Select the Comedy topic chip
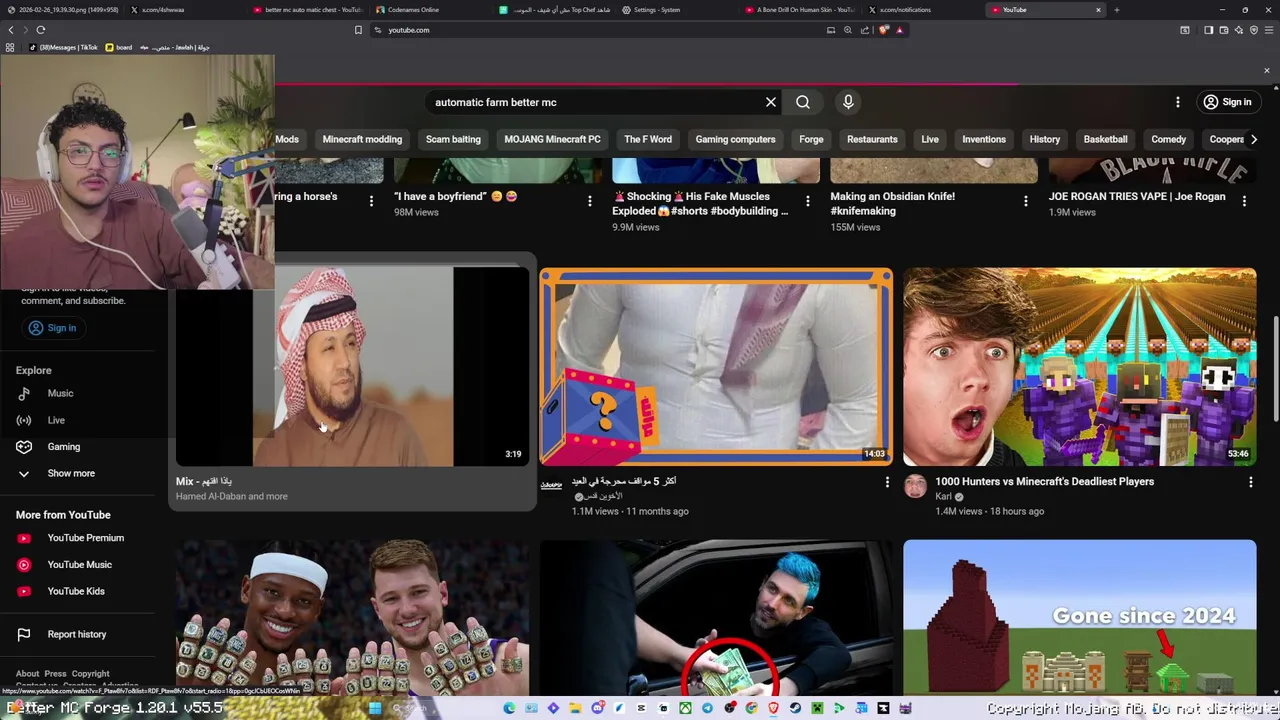 1168,139
